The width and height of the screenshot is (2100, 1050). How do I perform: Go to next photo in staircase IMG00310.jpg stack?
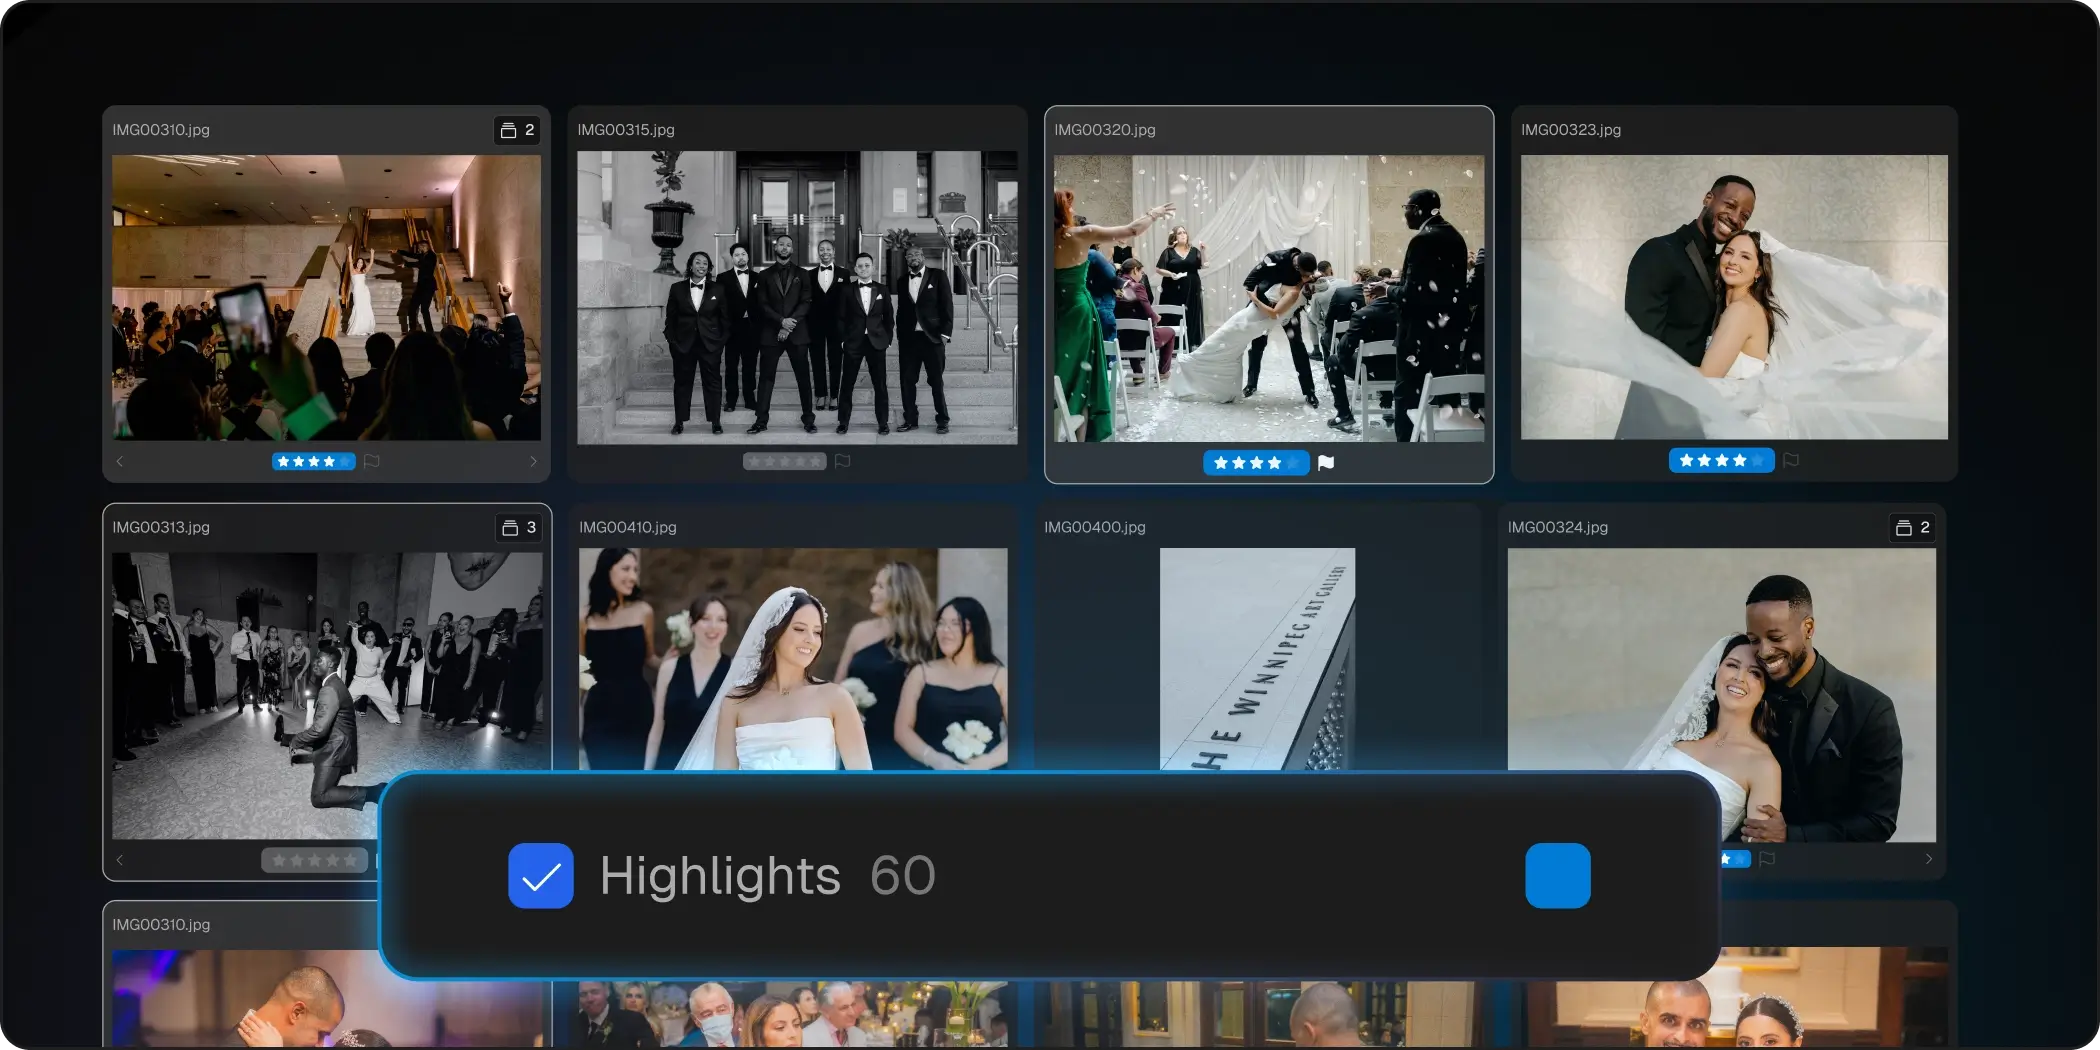coord(533,461)
